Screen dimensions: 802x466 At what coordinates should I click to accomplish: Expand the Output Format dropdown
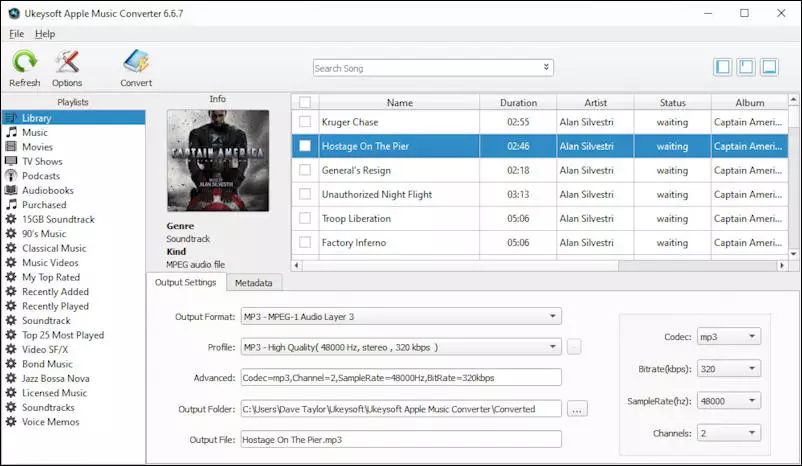[x=400, y=317]
